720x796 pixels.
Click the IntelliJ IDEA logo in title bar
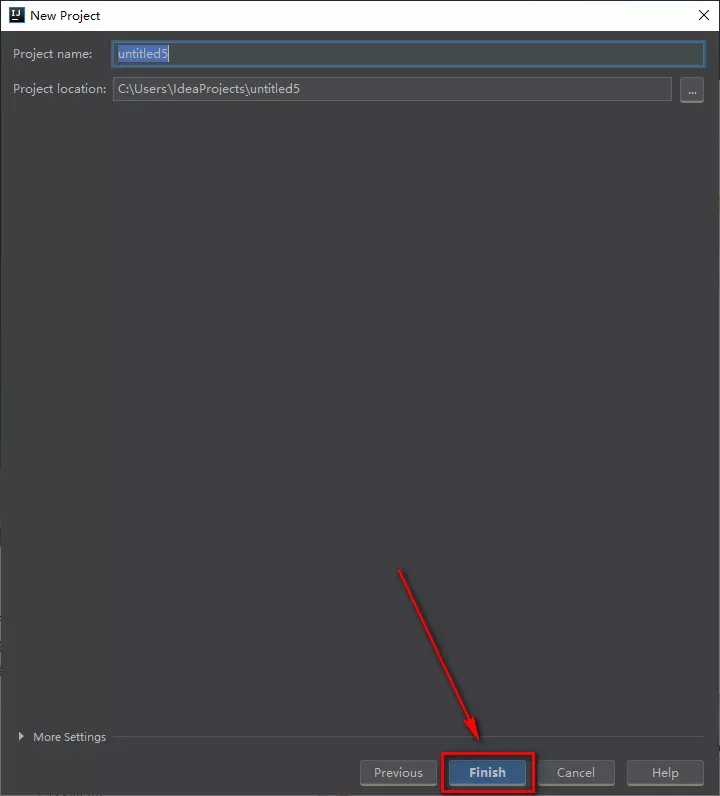point(16,15)
